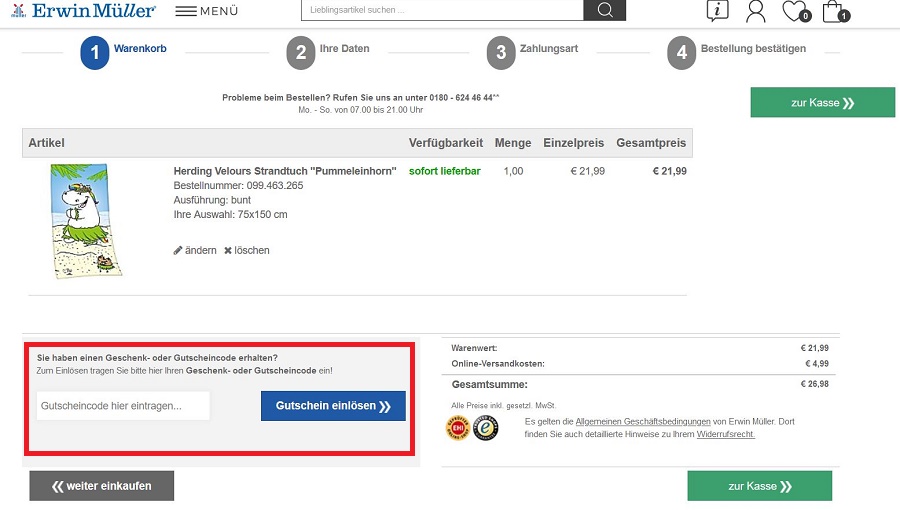Screen dimensions: 900x510
Task: Open the wishlist heart icon
Action: (796, 11)
